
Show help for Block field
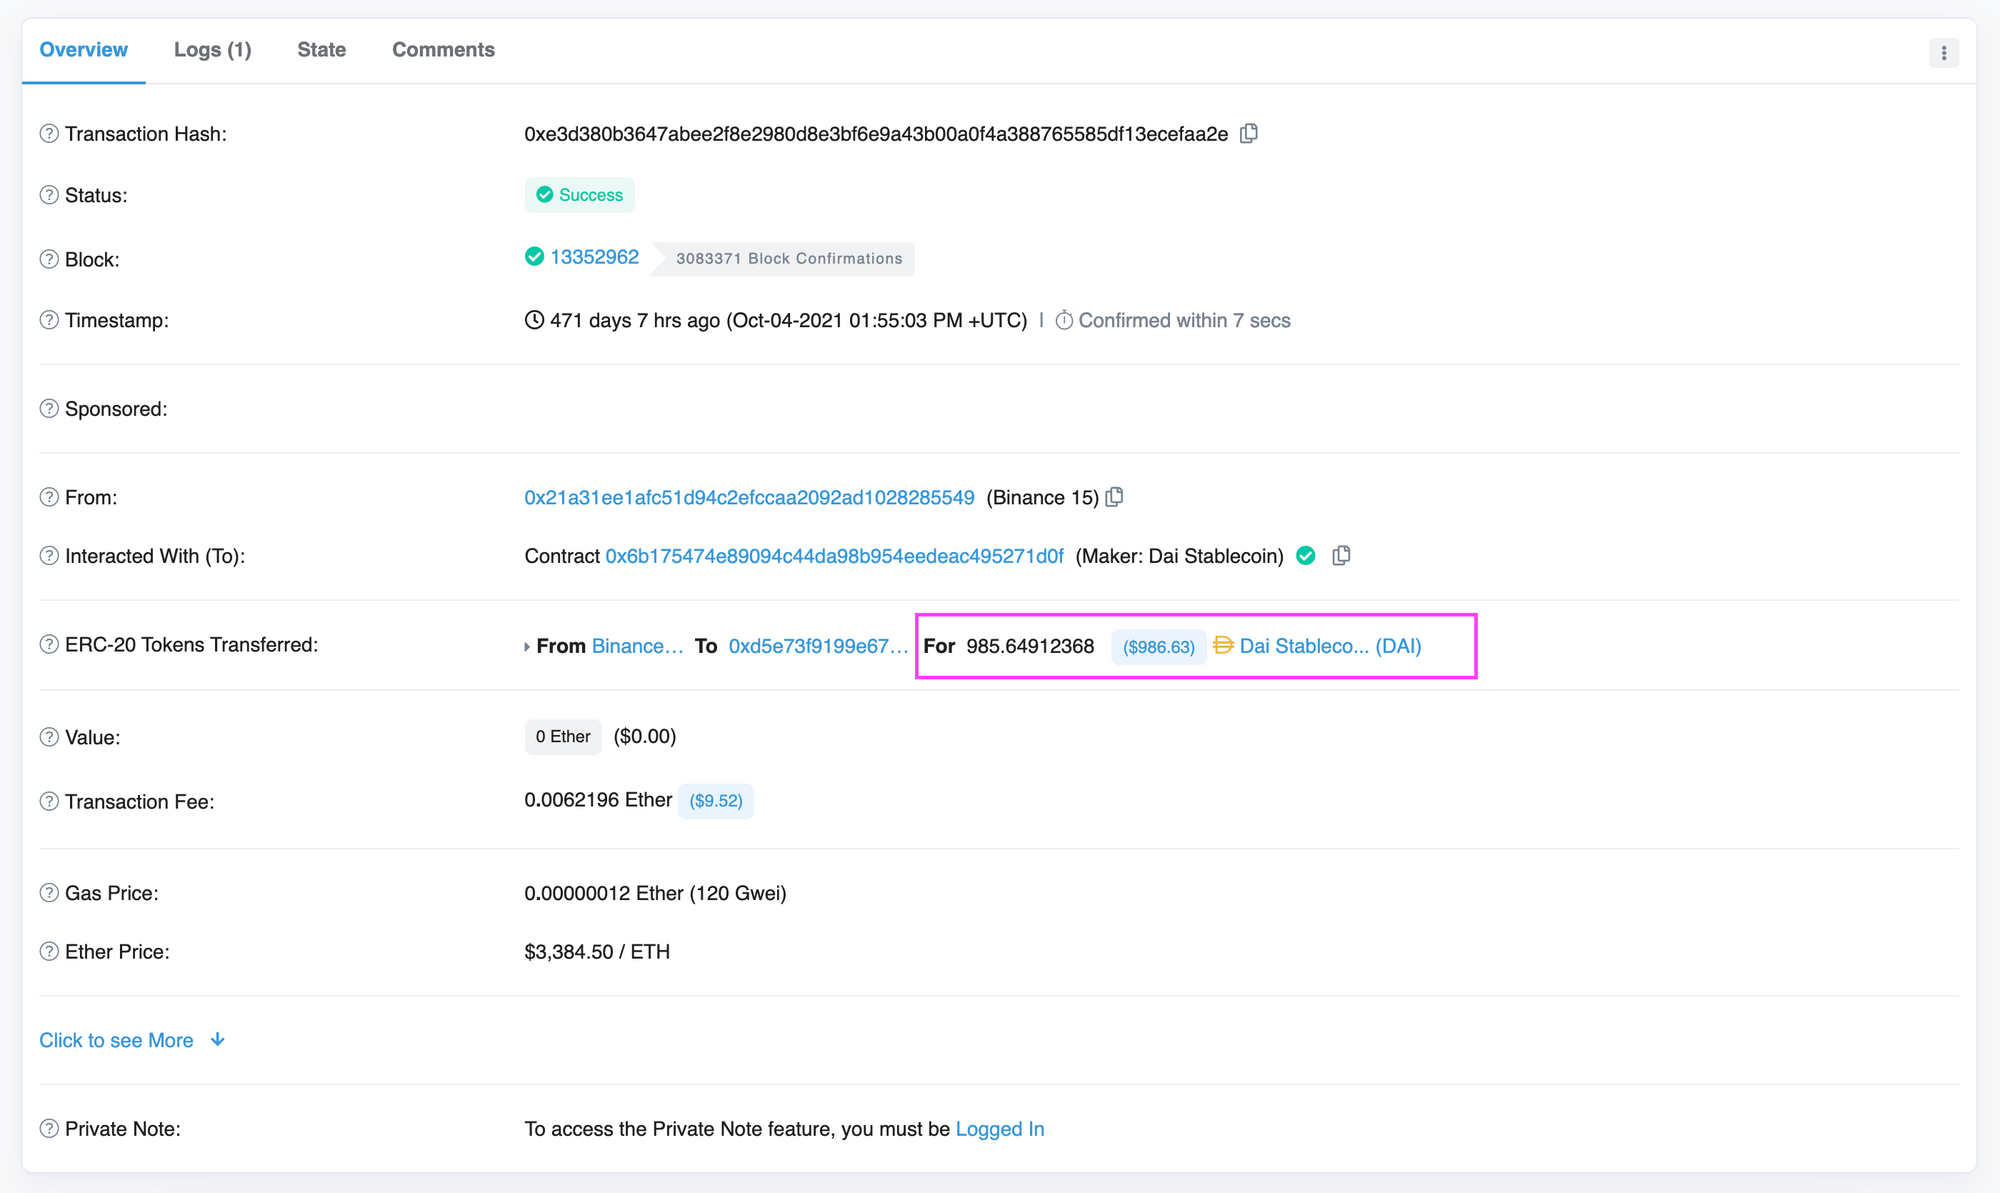point(49,259)
